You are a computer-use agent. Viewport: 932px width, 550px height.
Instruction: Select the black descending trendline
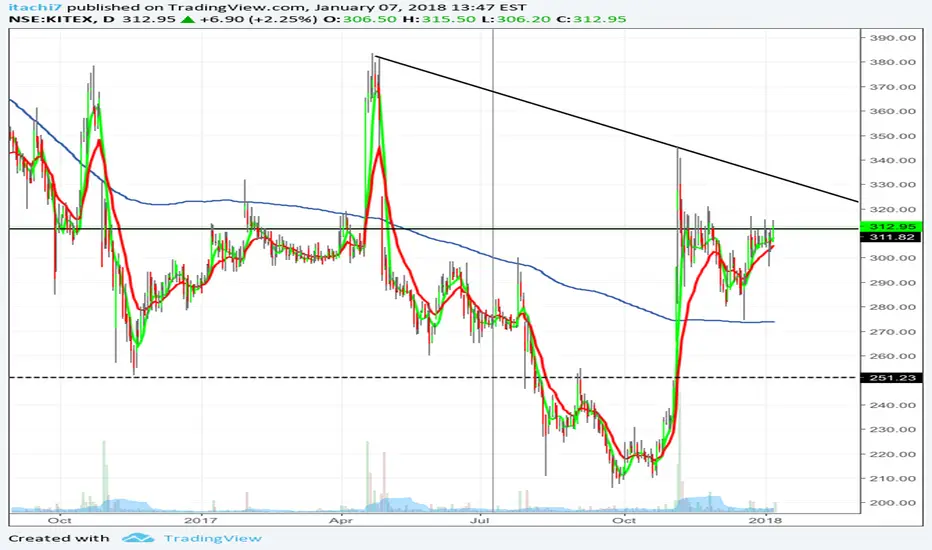(616, 129)
